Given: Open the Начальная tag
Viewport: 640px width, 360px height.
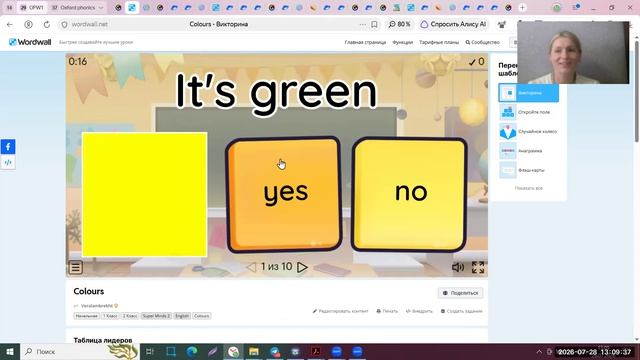Looking at the screenshot, I should pos(87,316).
